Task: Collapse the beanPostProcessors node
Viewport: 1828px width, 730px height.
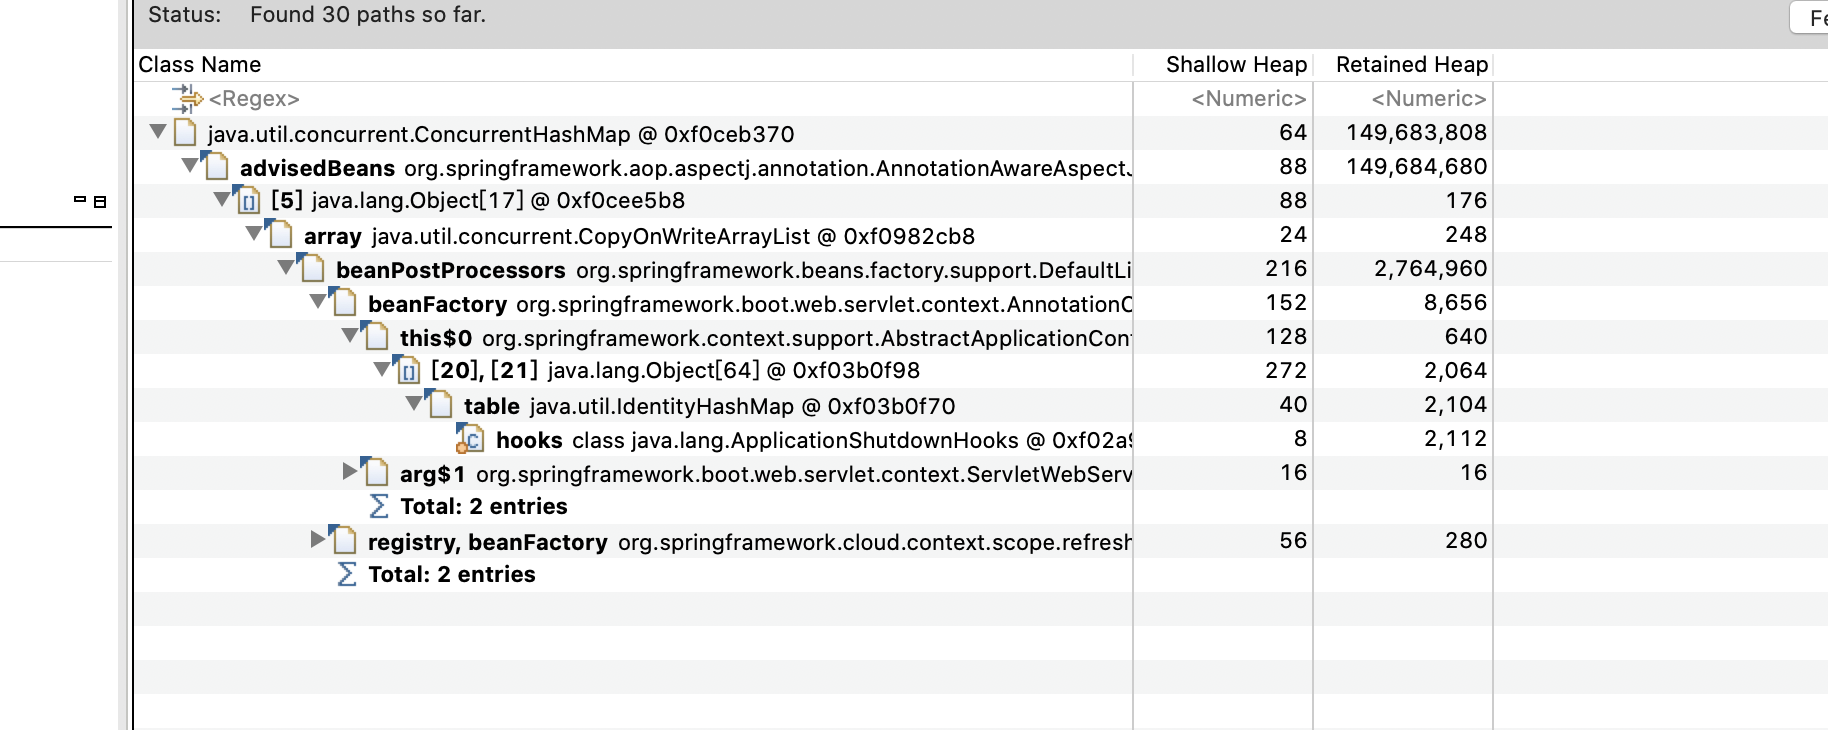Action: tap(285, 267)
